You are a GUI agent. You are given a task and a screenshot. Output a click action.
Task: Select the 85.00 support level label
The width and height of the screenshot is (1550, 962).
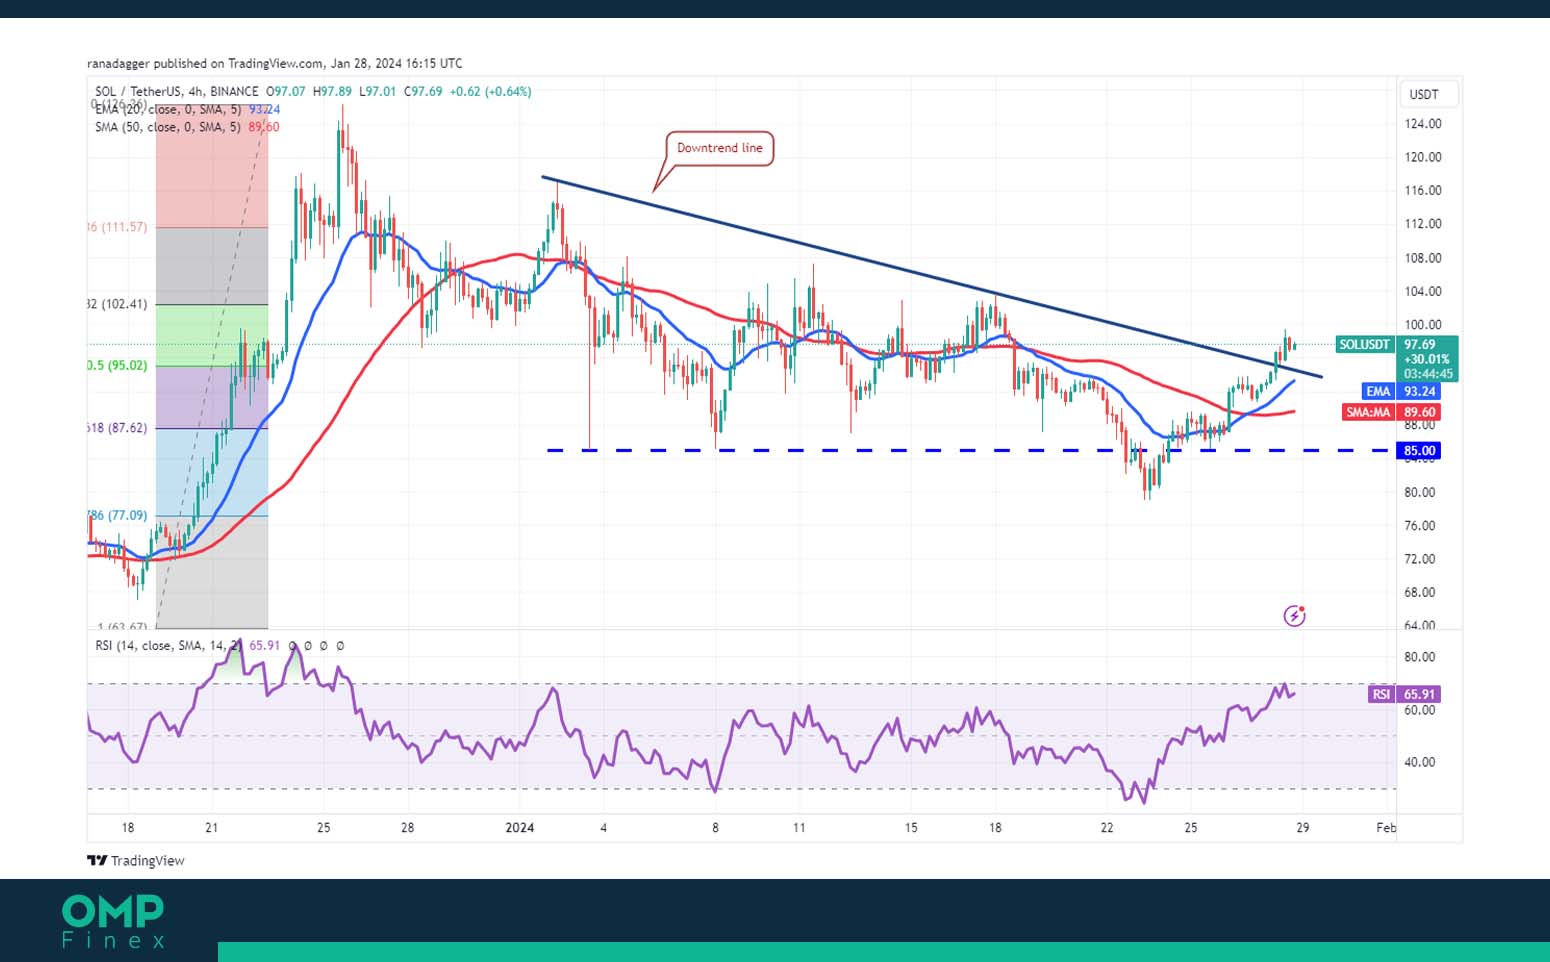coord(1419,451)
